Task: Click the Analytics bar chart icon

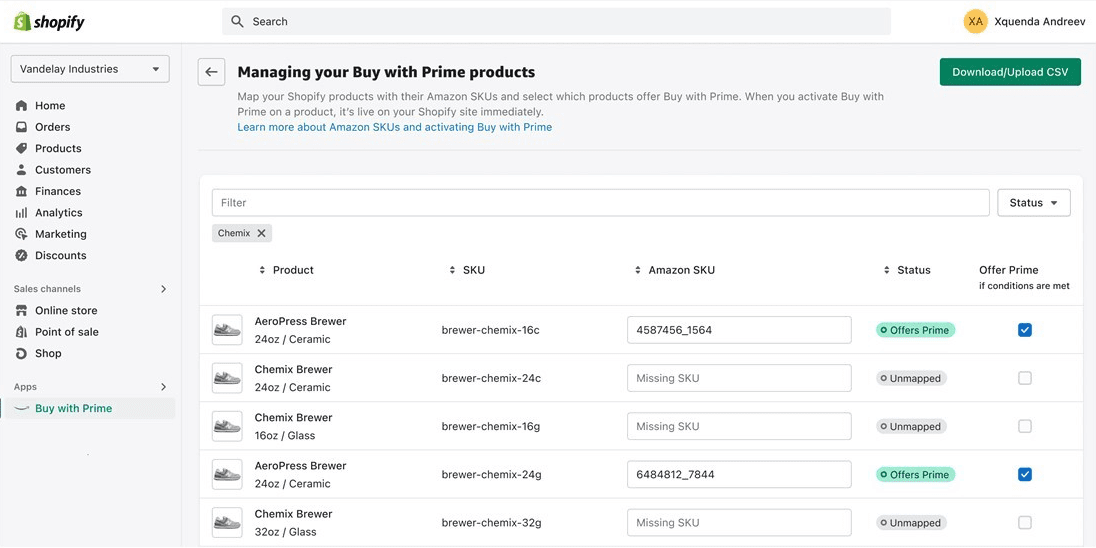Action: pyautogui.click(x=22, y=212)
